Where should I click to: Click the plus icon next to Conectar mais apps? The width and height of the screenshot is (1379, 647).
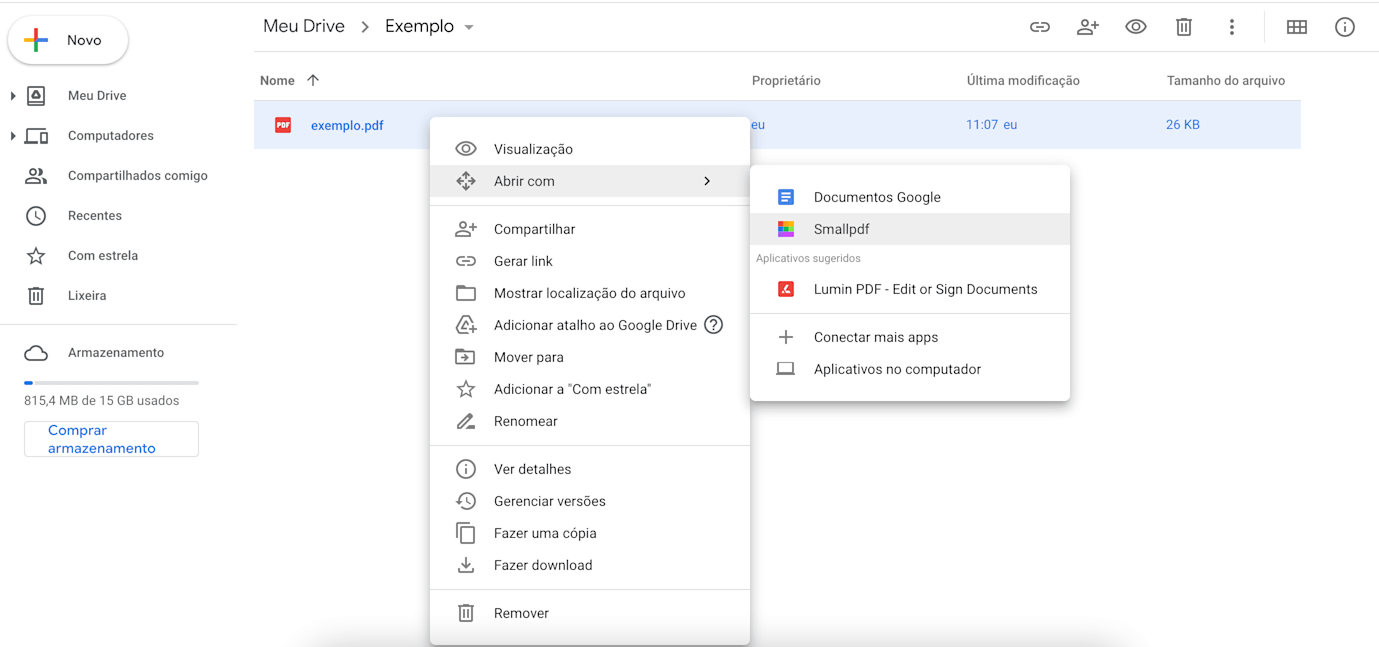(x=786, y=337)
